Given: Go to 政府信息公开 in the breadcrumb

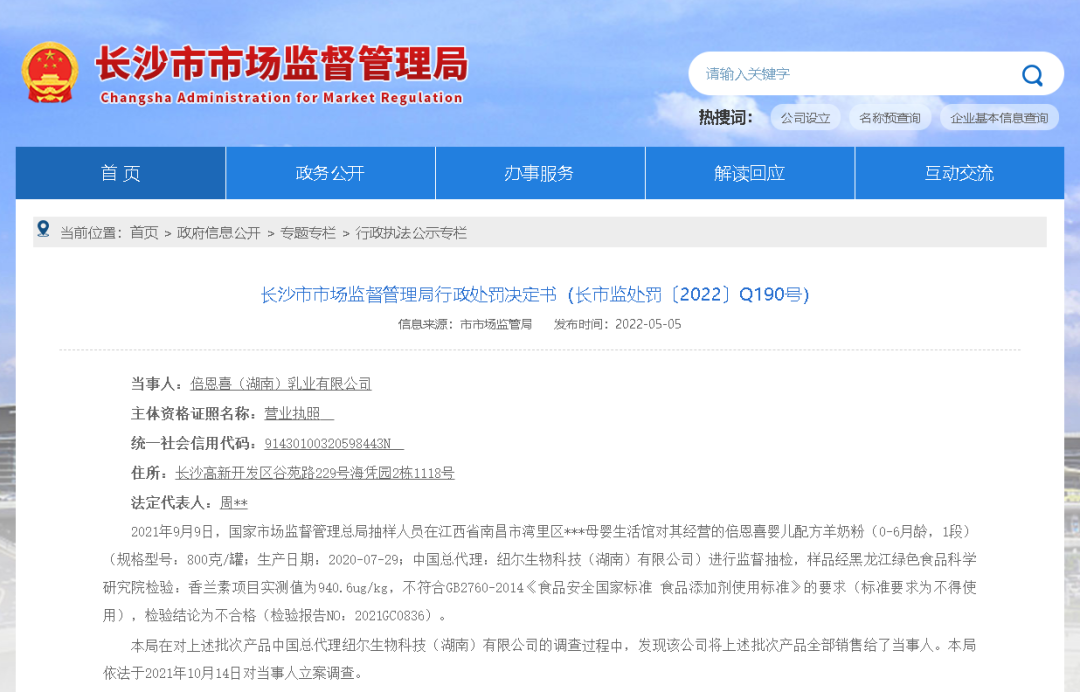Looking at the screenshot, I should point(218,233).
